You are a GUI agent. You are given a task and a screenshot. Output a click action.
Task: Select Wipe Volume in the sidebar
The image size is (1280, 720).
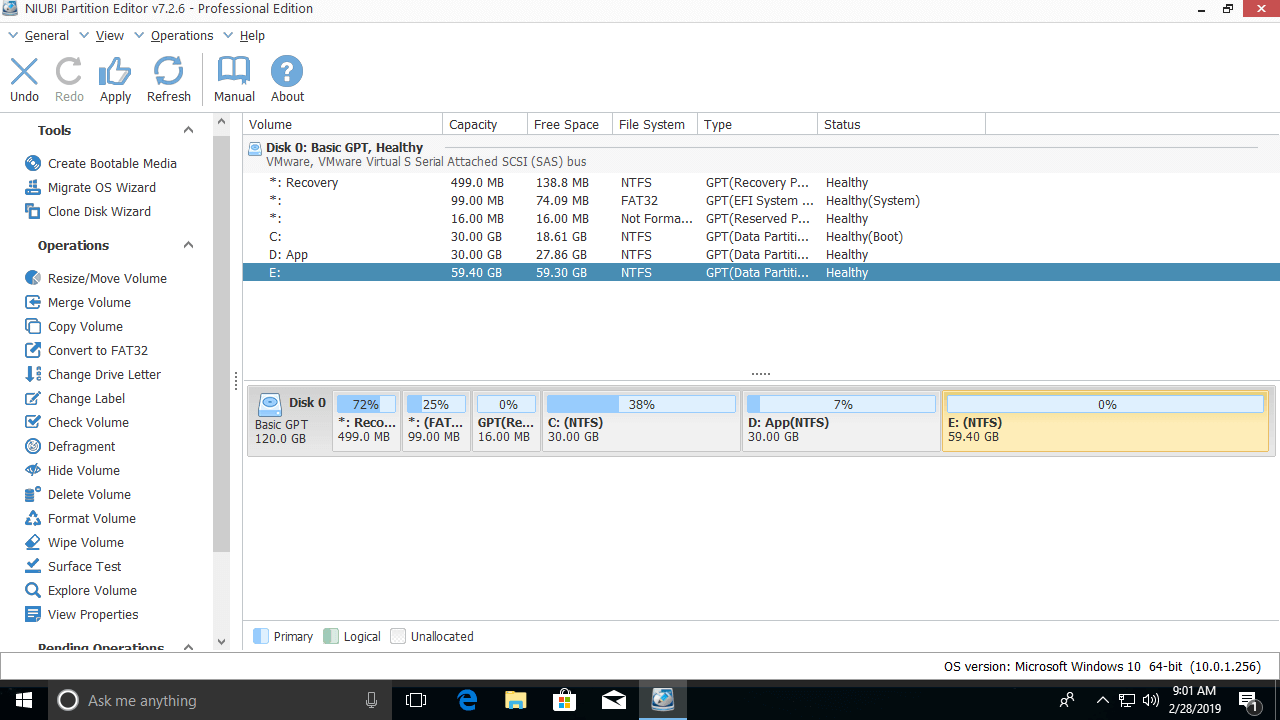click(x=86, y=542)
